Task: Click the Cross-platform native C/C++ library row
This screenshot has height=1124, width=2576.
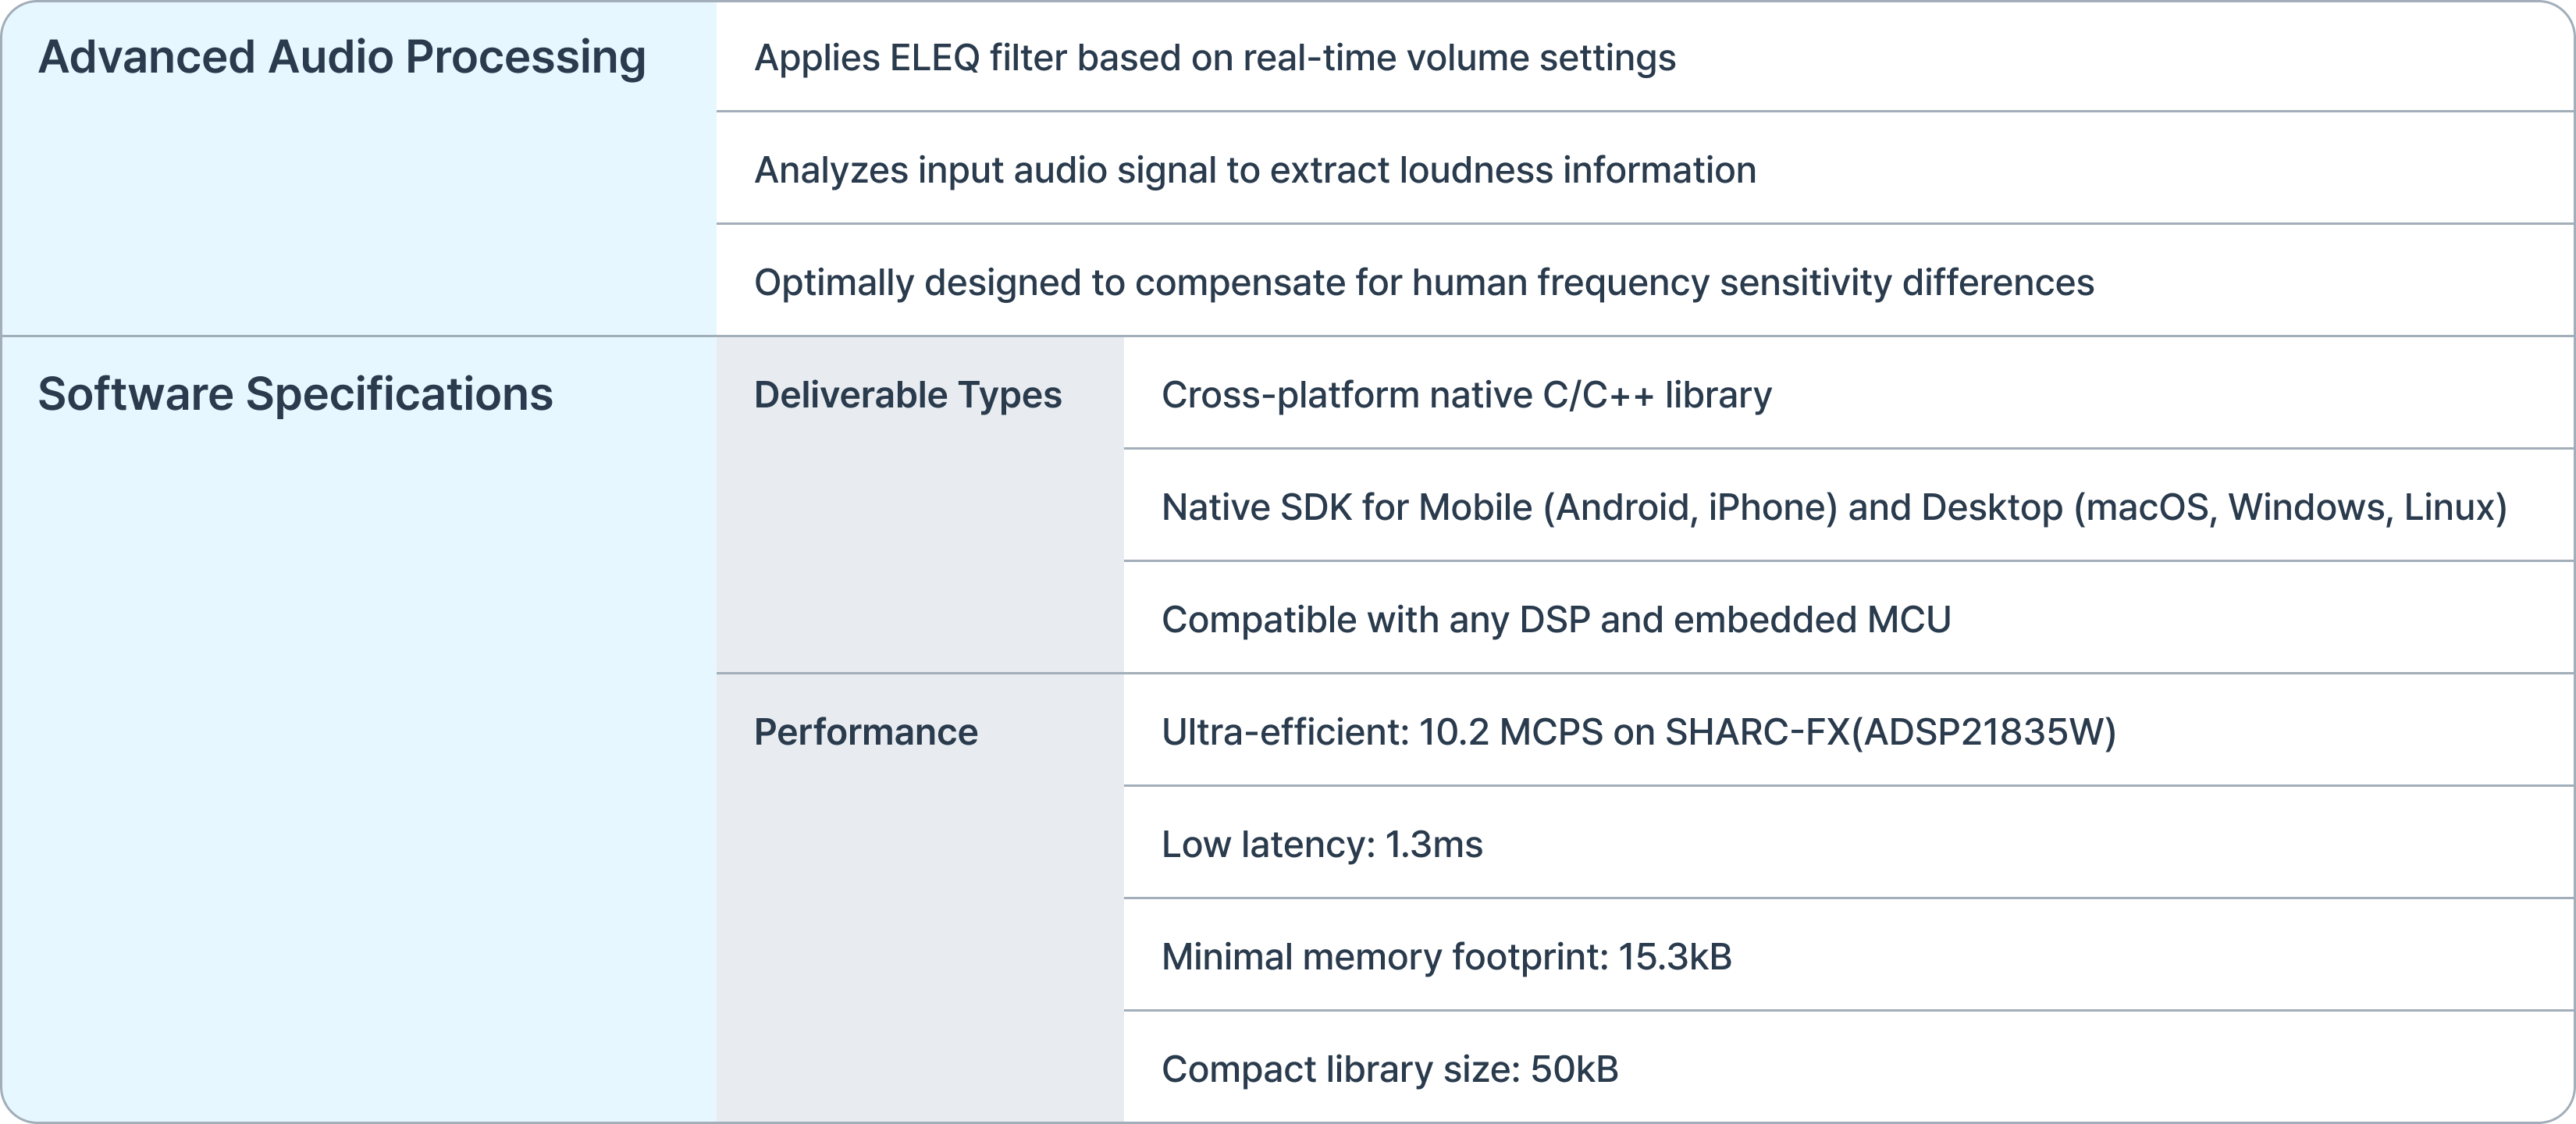Action: pyautogui.click(x=1465, y=395)
